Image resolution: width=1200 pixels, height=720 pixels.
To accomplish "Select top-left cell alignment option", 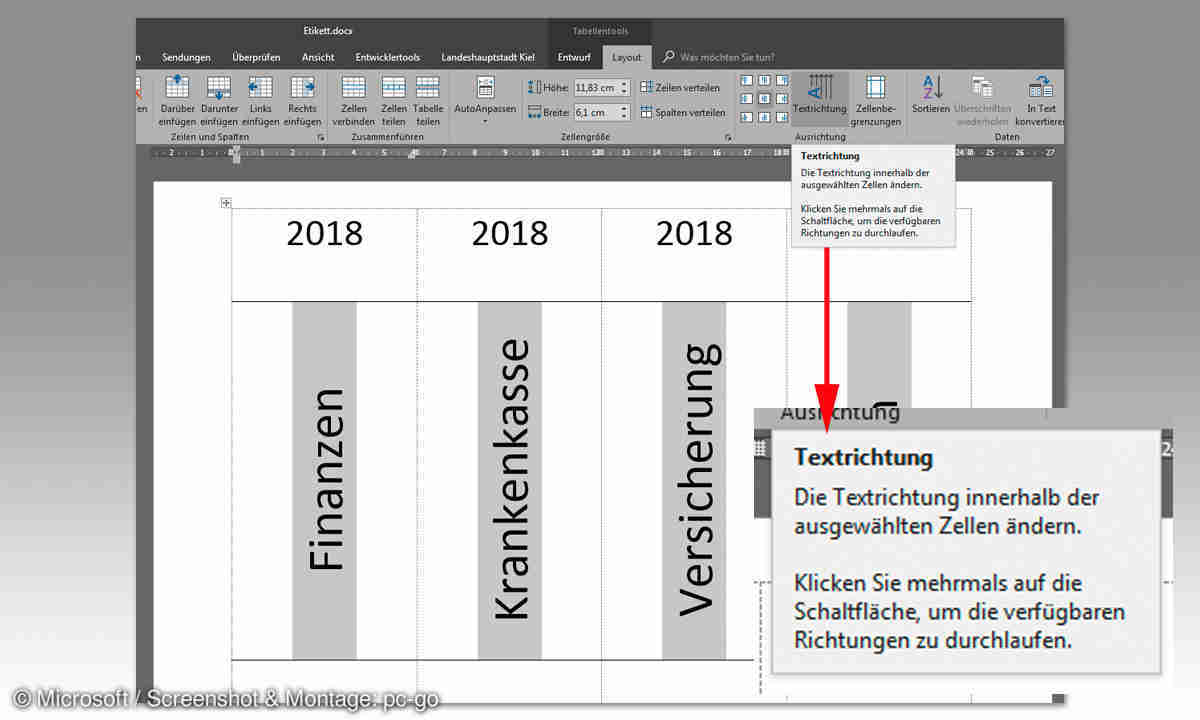I will (x=746, y=81).
